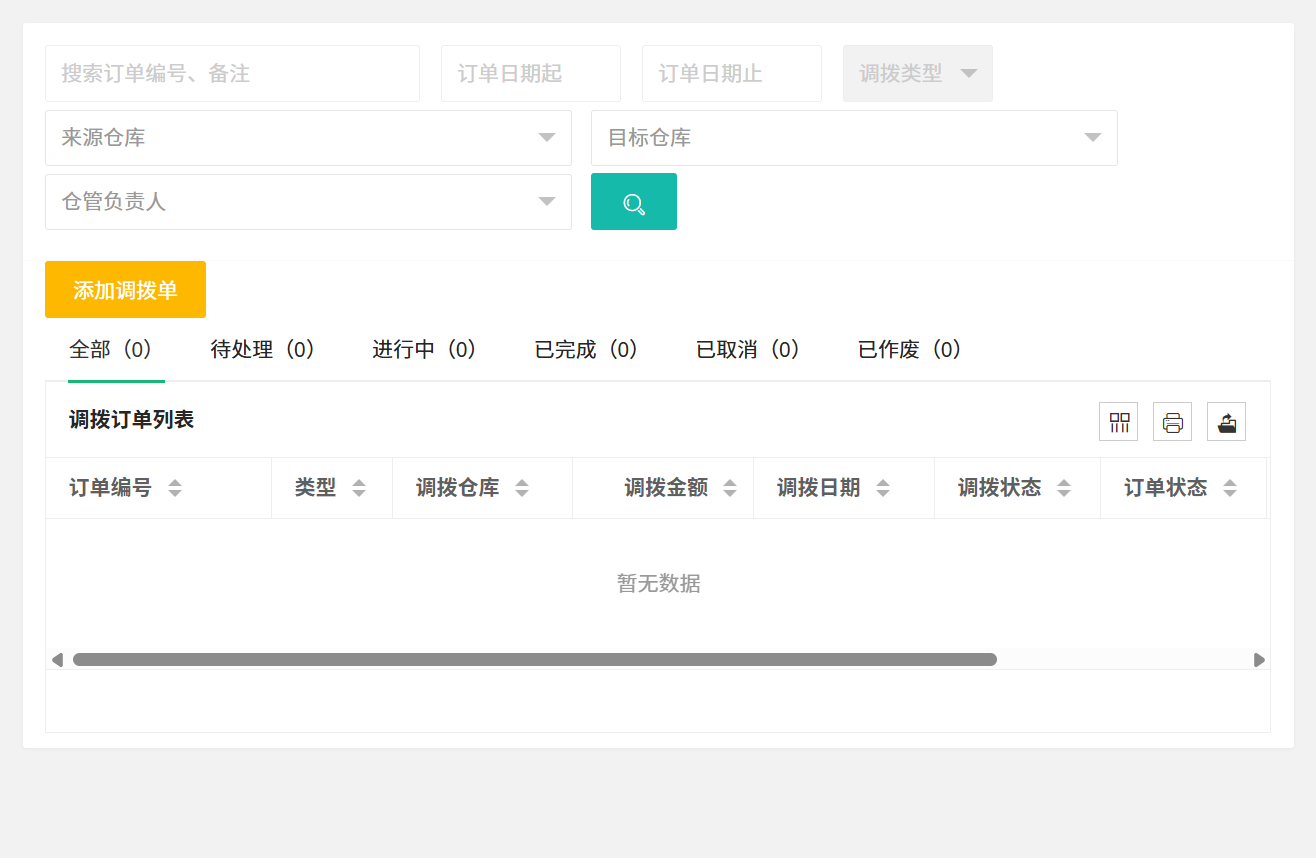Expand the 目标仓库 dropdown
The height and width of the screenshot is (858, 1316).
click(x=854, y=138)
